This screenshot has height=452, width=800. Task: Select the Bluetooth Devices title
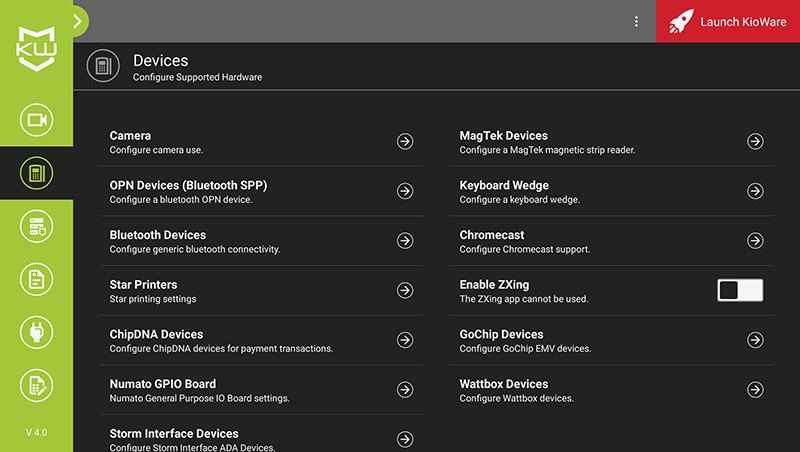tap(158, 235)
